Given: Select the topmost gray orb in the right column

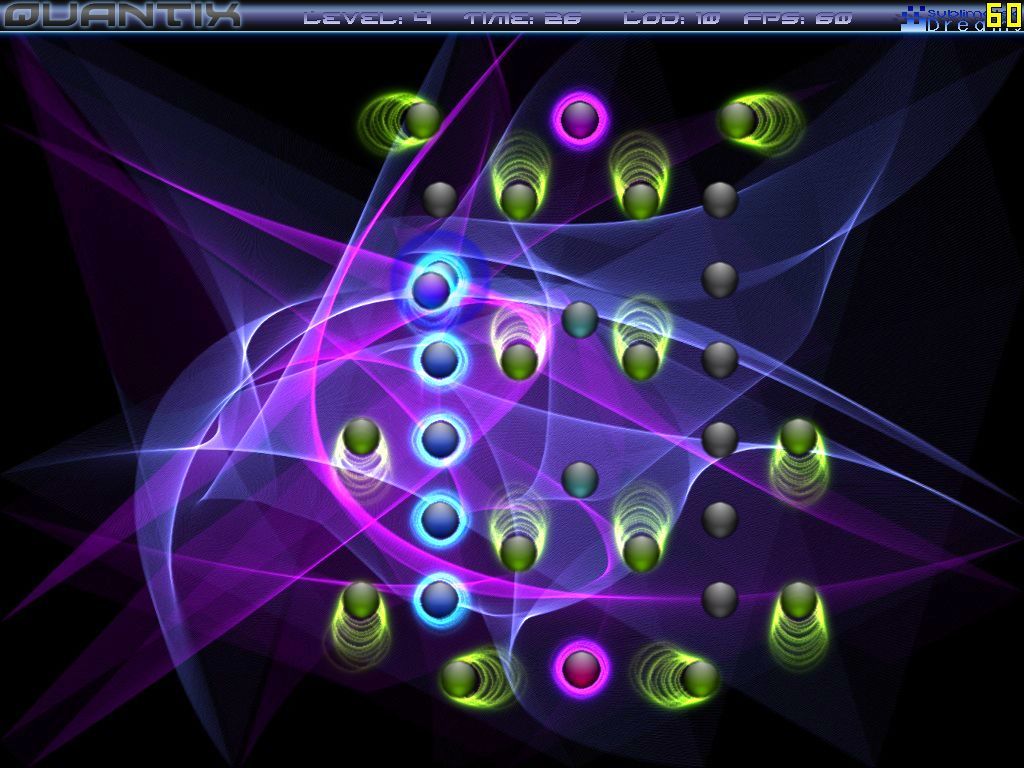Looking at the screenshot, I should point(720,200).
